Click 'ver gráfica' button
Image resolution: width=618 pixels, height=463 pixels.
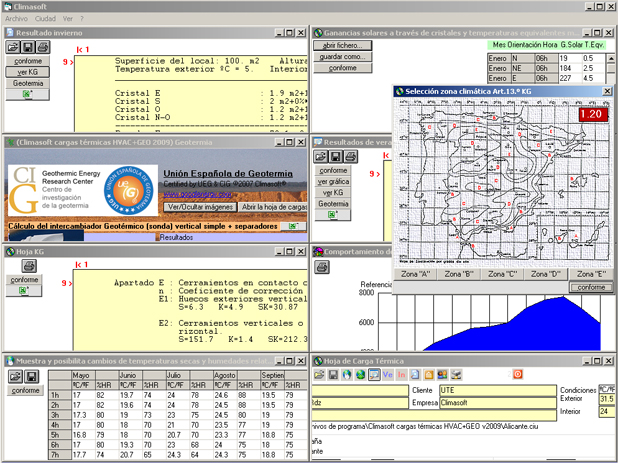[x=333, y=182]
